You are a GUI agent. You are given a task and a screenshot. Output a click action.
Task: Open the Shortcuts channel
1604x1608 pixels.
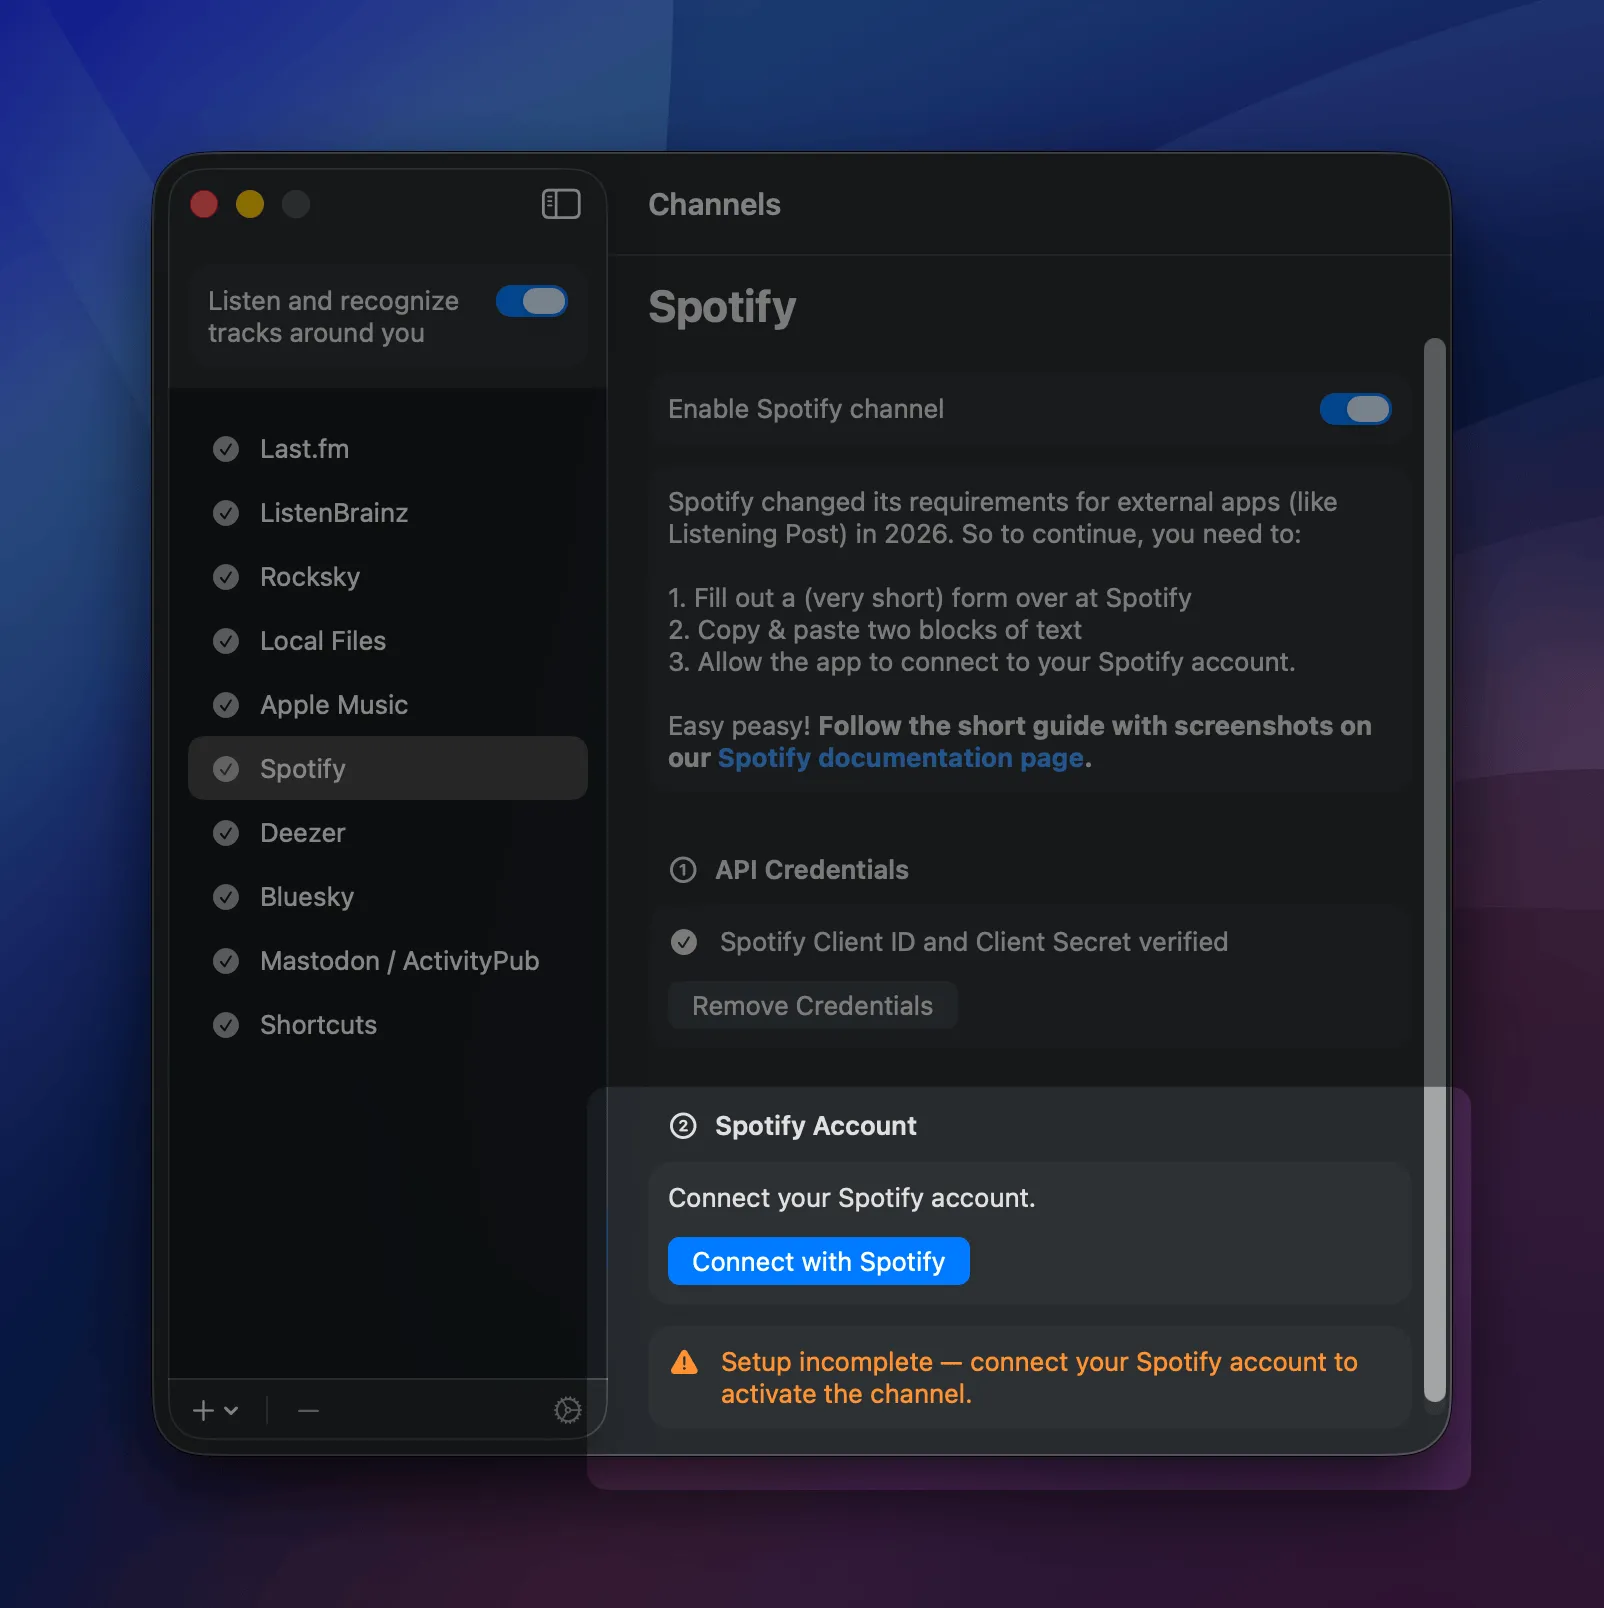(x=388, y=1025)
